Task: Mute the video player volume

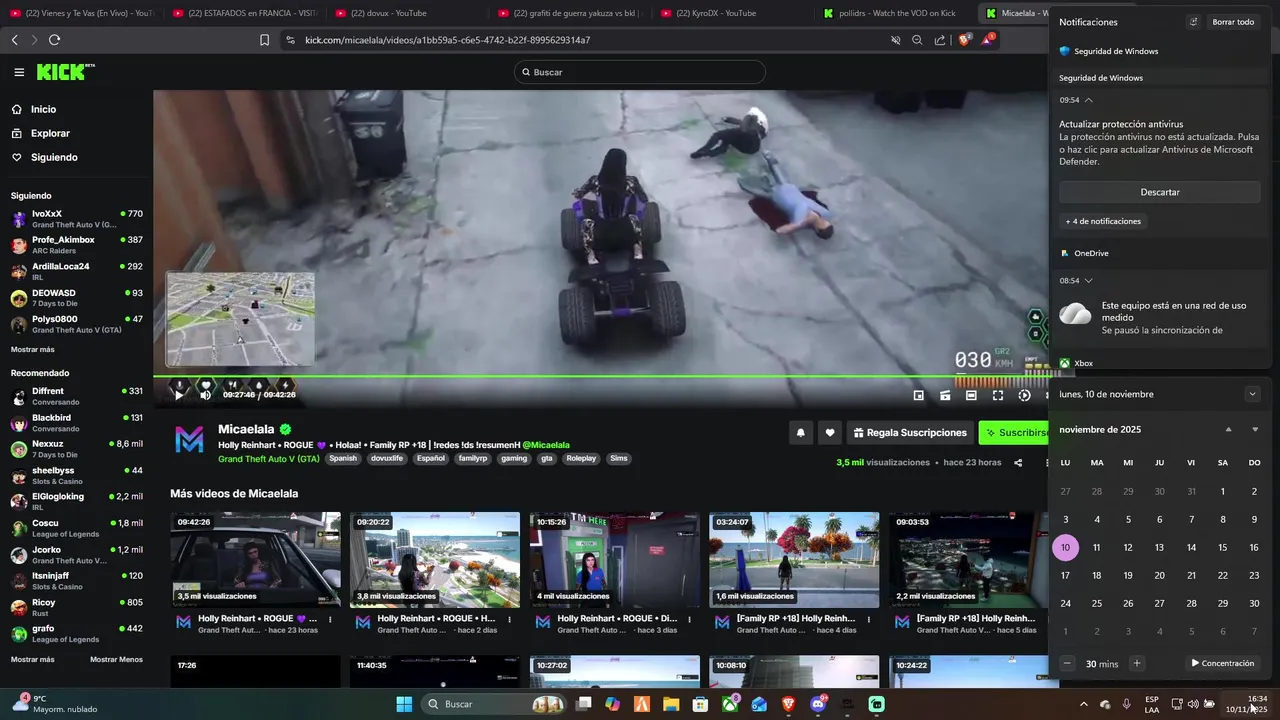Action: pyautogui.click(x=205, y=395)
